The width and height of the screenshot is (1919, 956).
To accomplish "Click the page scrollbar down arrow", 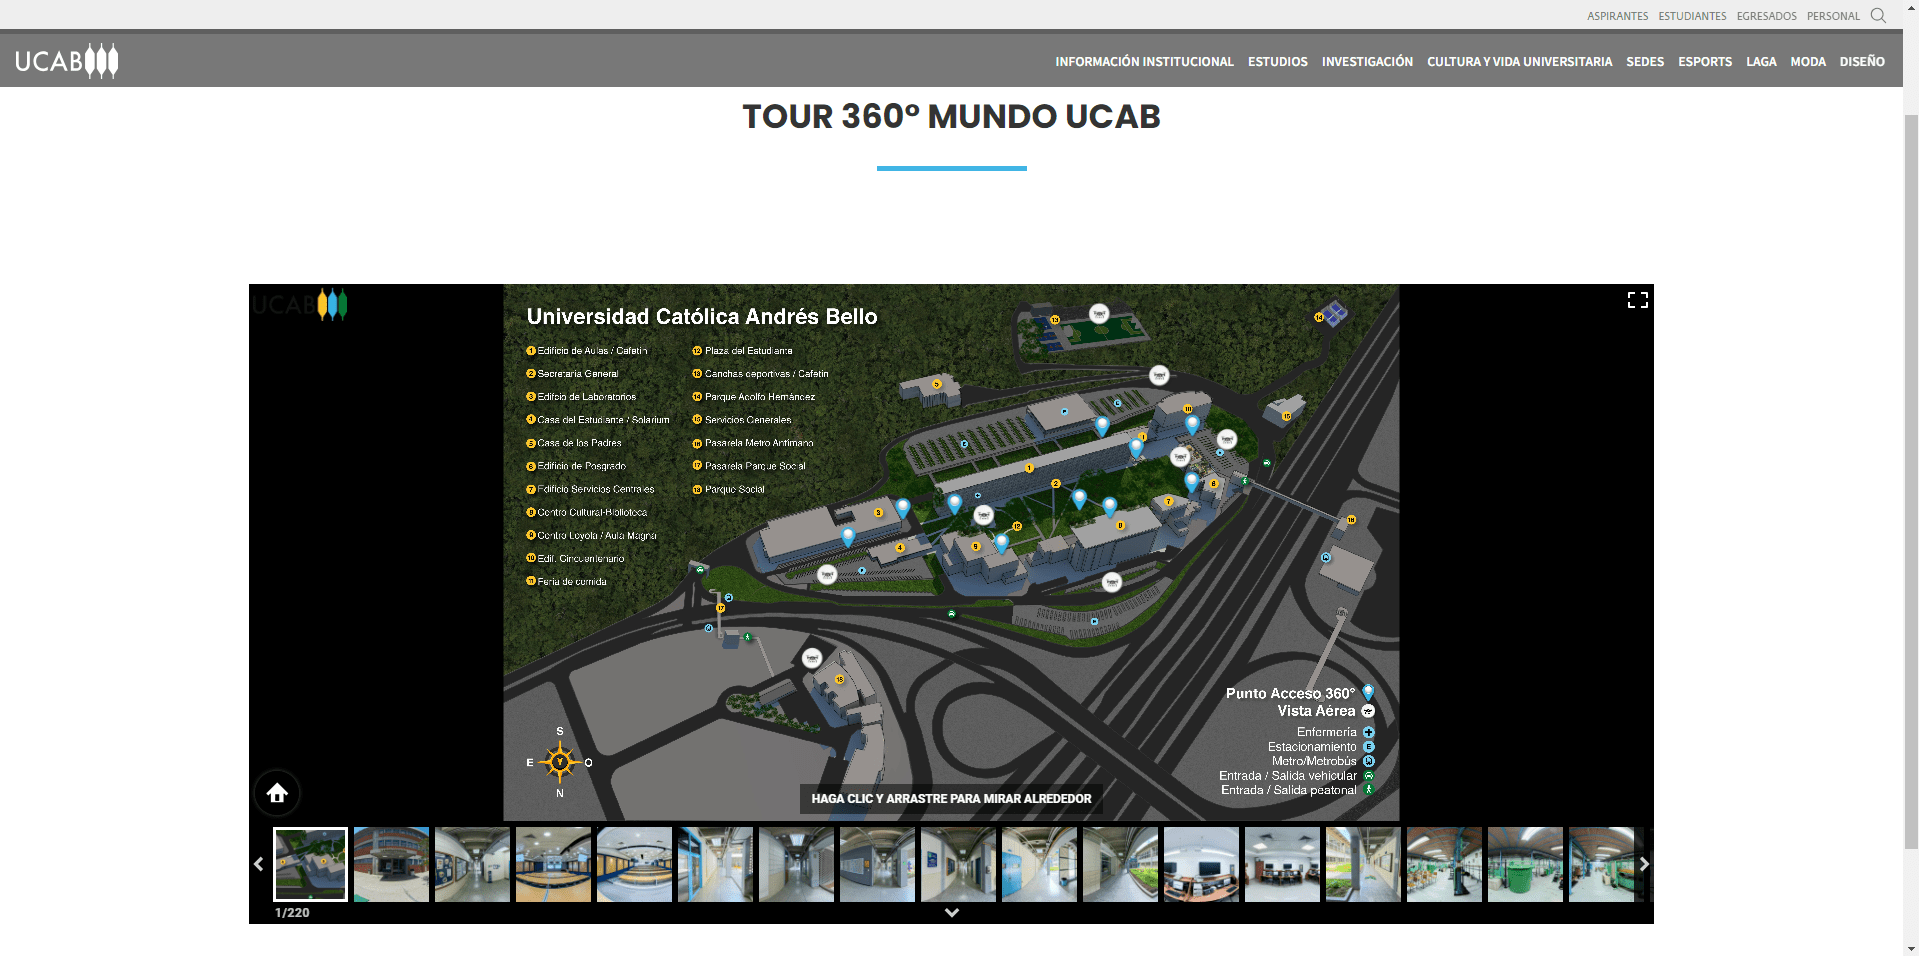I will coord(1910,948).
